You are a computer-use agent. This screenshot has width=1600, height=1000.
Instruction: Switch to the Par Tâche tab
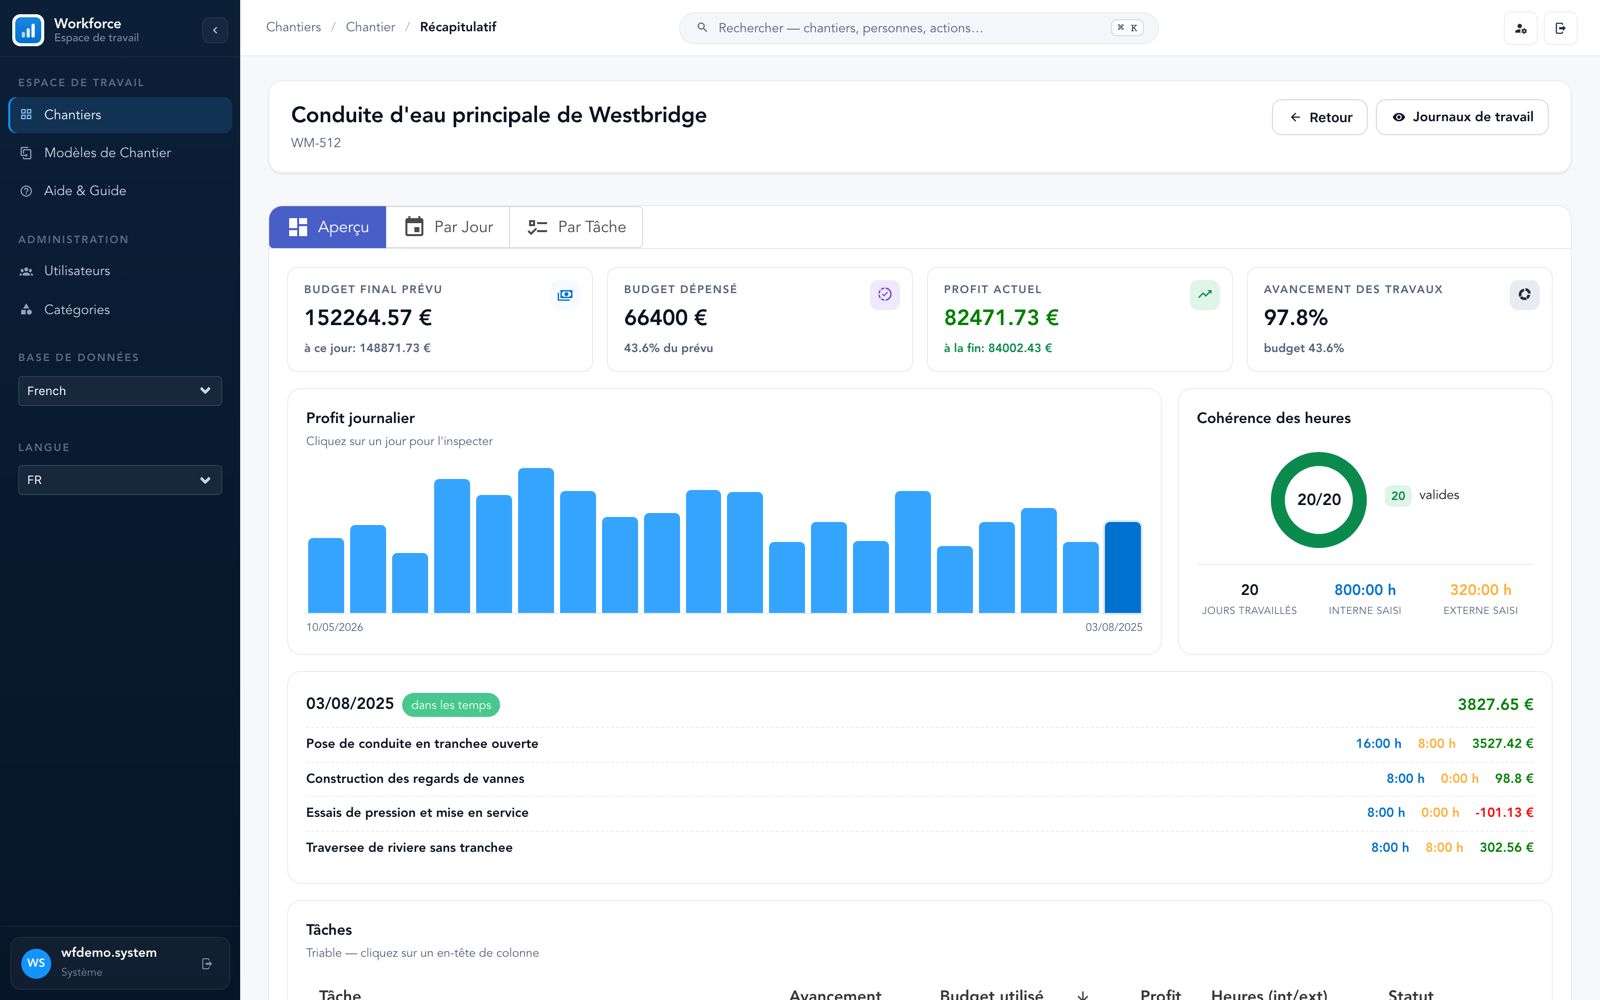pyautogui.click(x=576, y=227)
